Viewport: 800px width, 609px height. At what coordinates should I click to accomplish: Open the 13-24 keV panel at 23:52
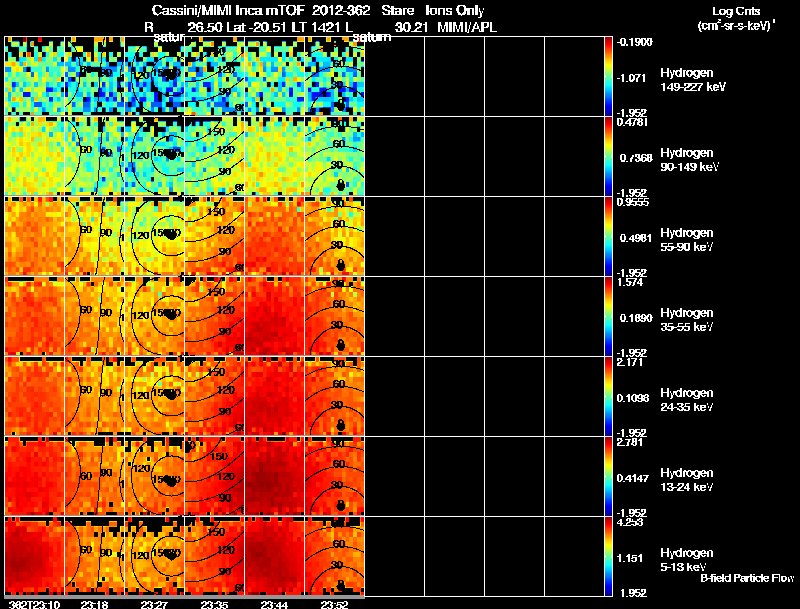click(x=335, y=476)
